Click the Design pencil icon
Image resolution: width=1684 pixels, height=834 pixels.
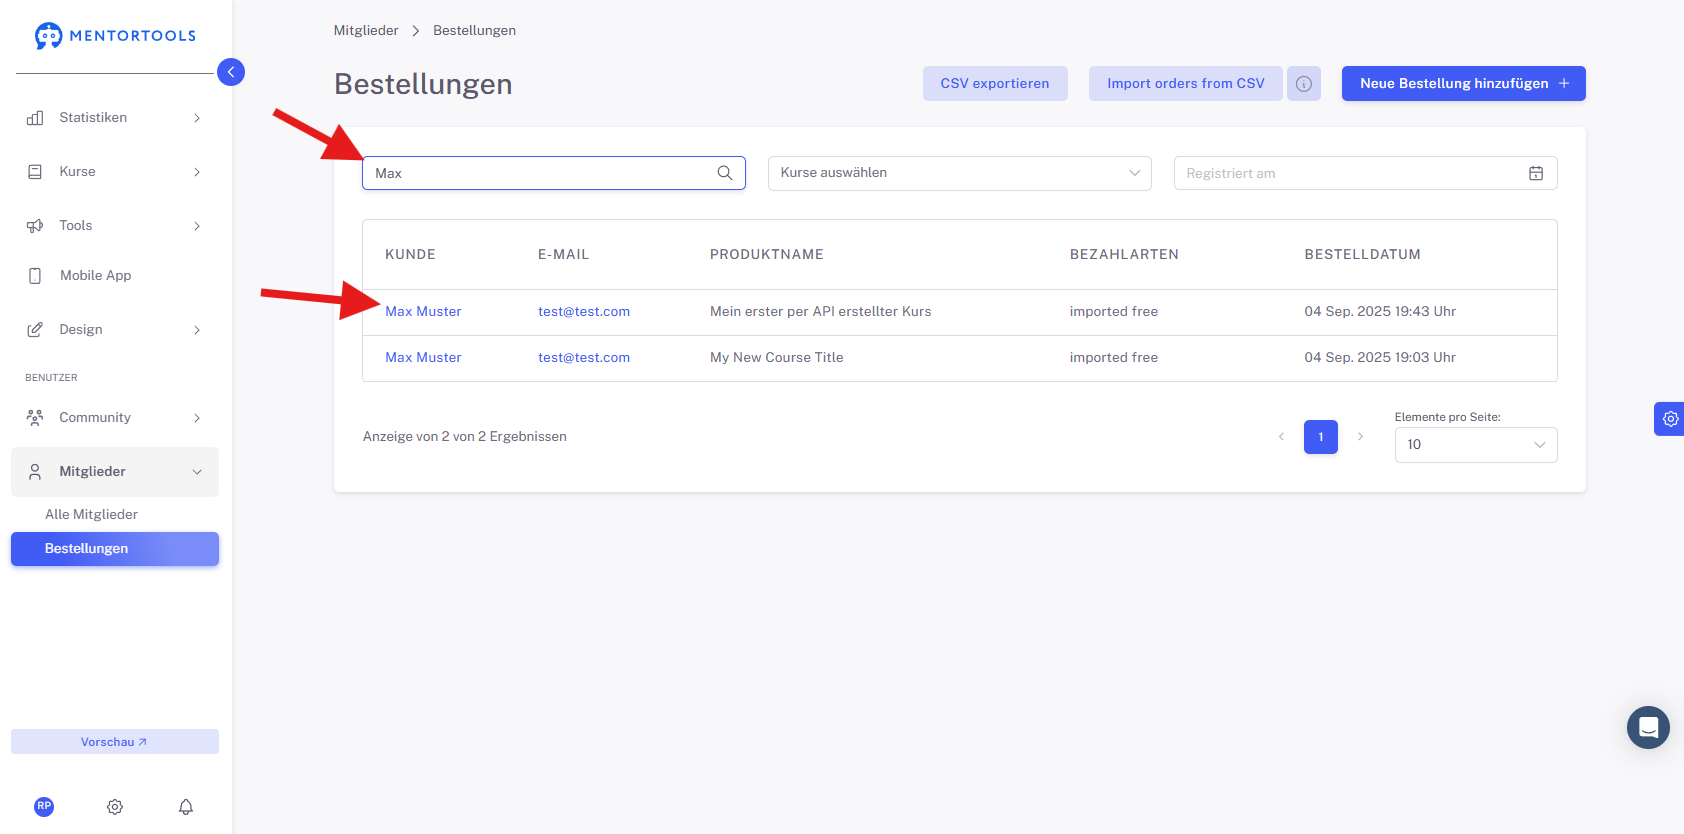[x=35, y=330]
